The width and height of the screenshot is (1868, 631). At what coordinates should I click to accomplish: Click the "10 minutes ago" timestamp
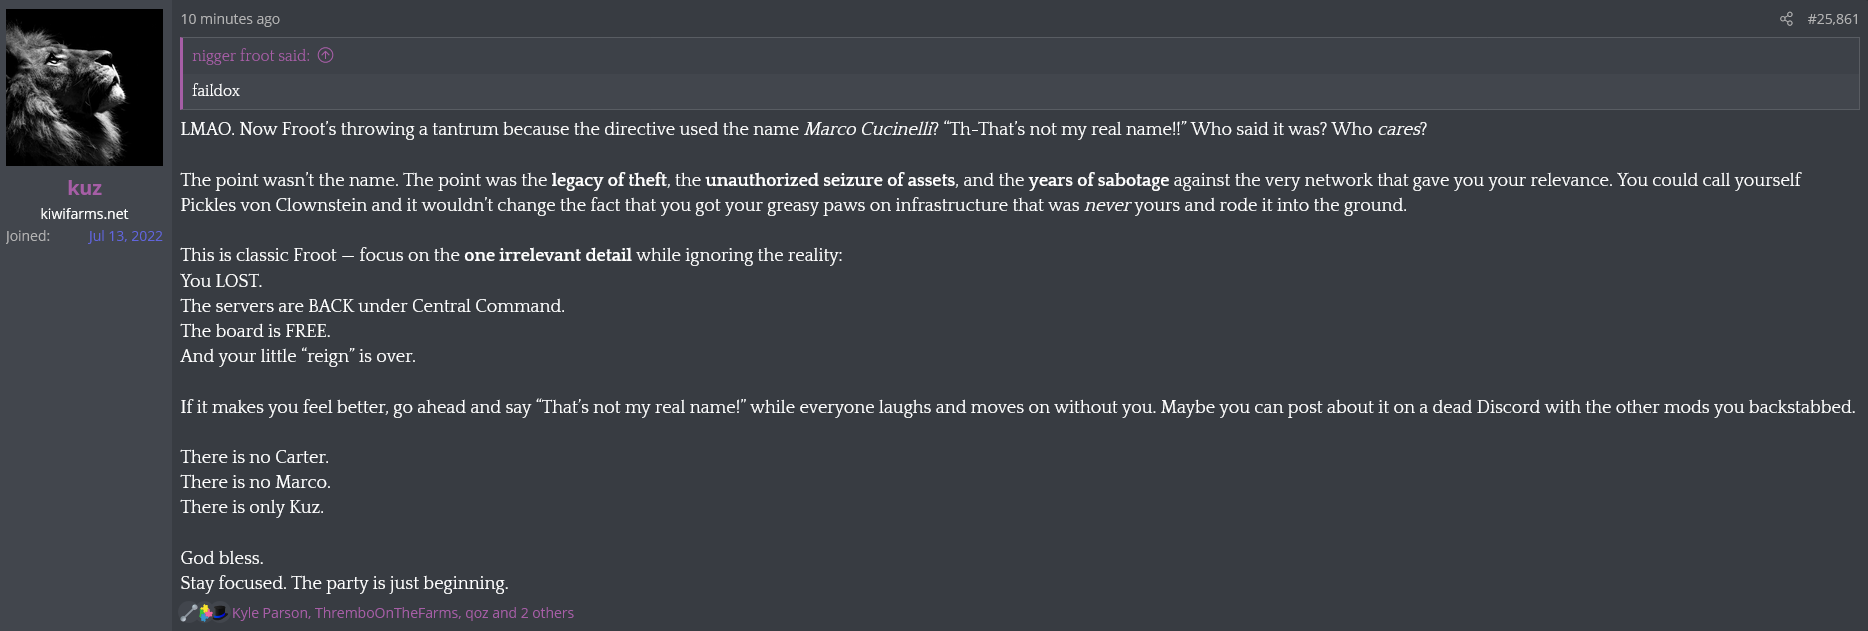tap(230, 19)
